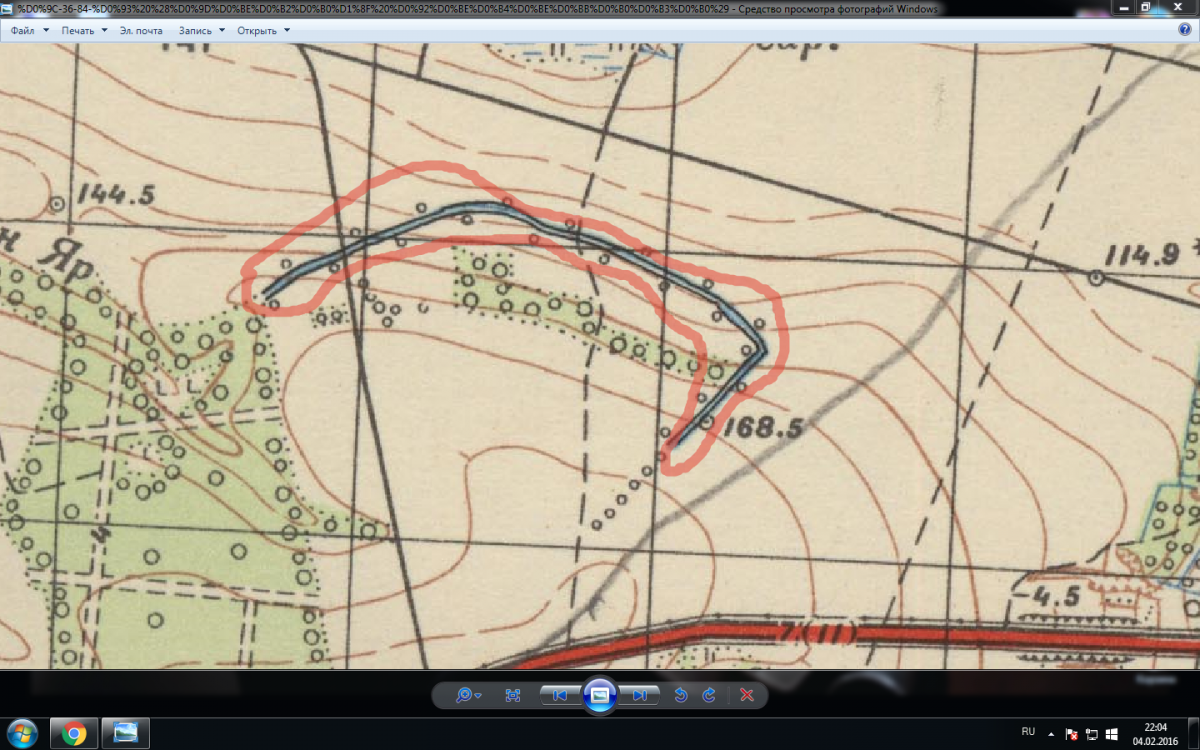
Task: Rotate the image clockwise
Action: click(709, 695)
